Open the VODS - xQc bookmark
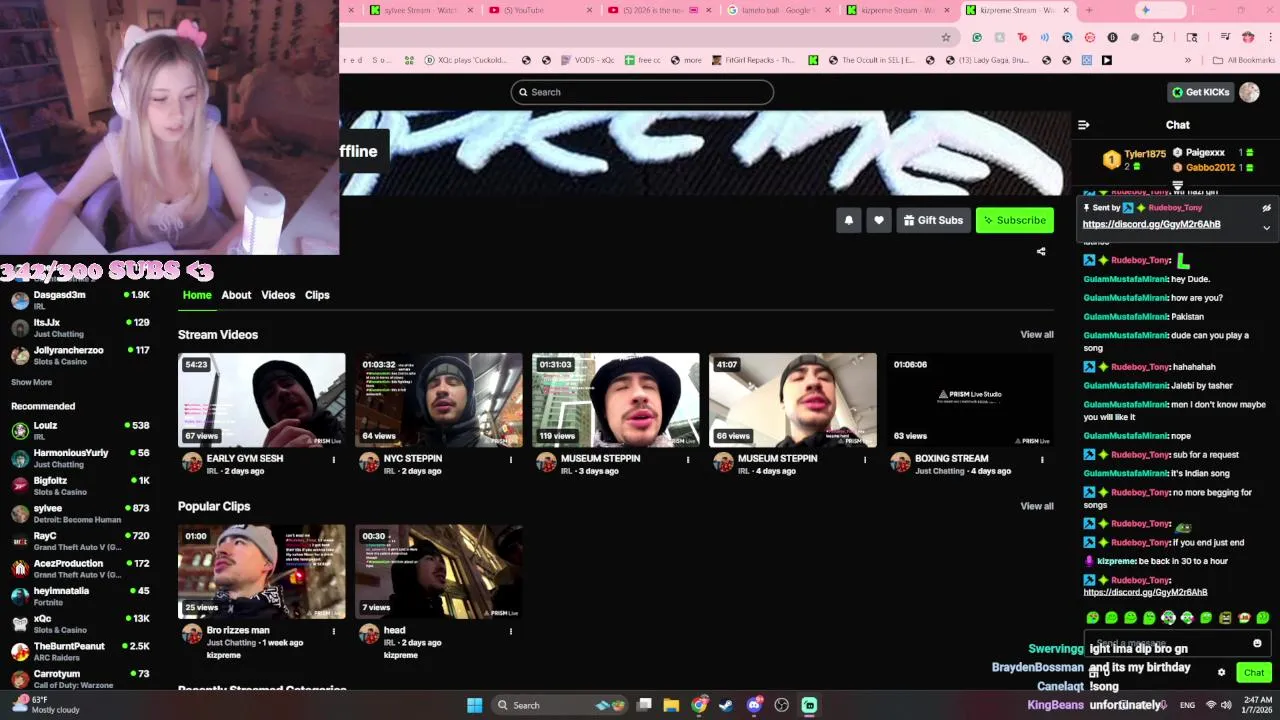This screenshot has height=720, width=1280. 586,60
